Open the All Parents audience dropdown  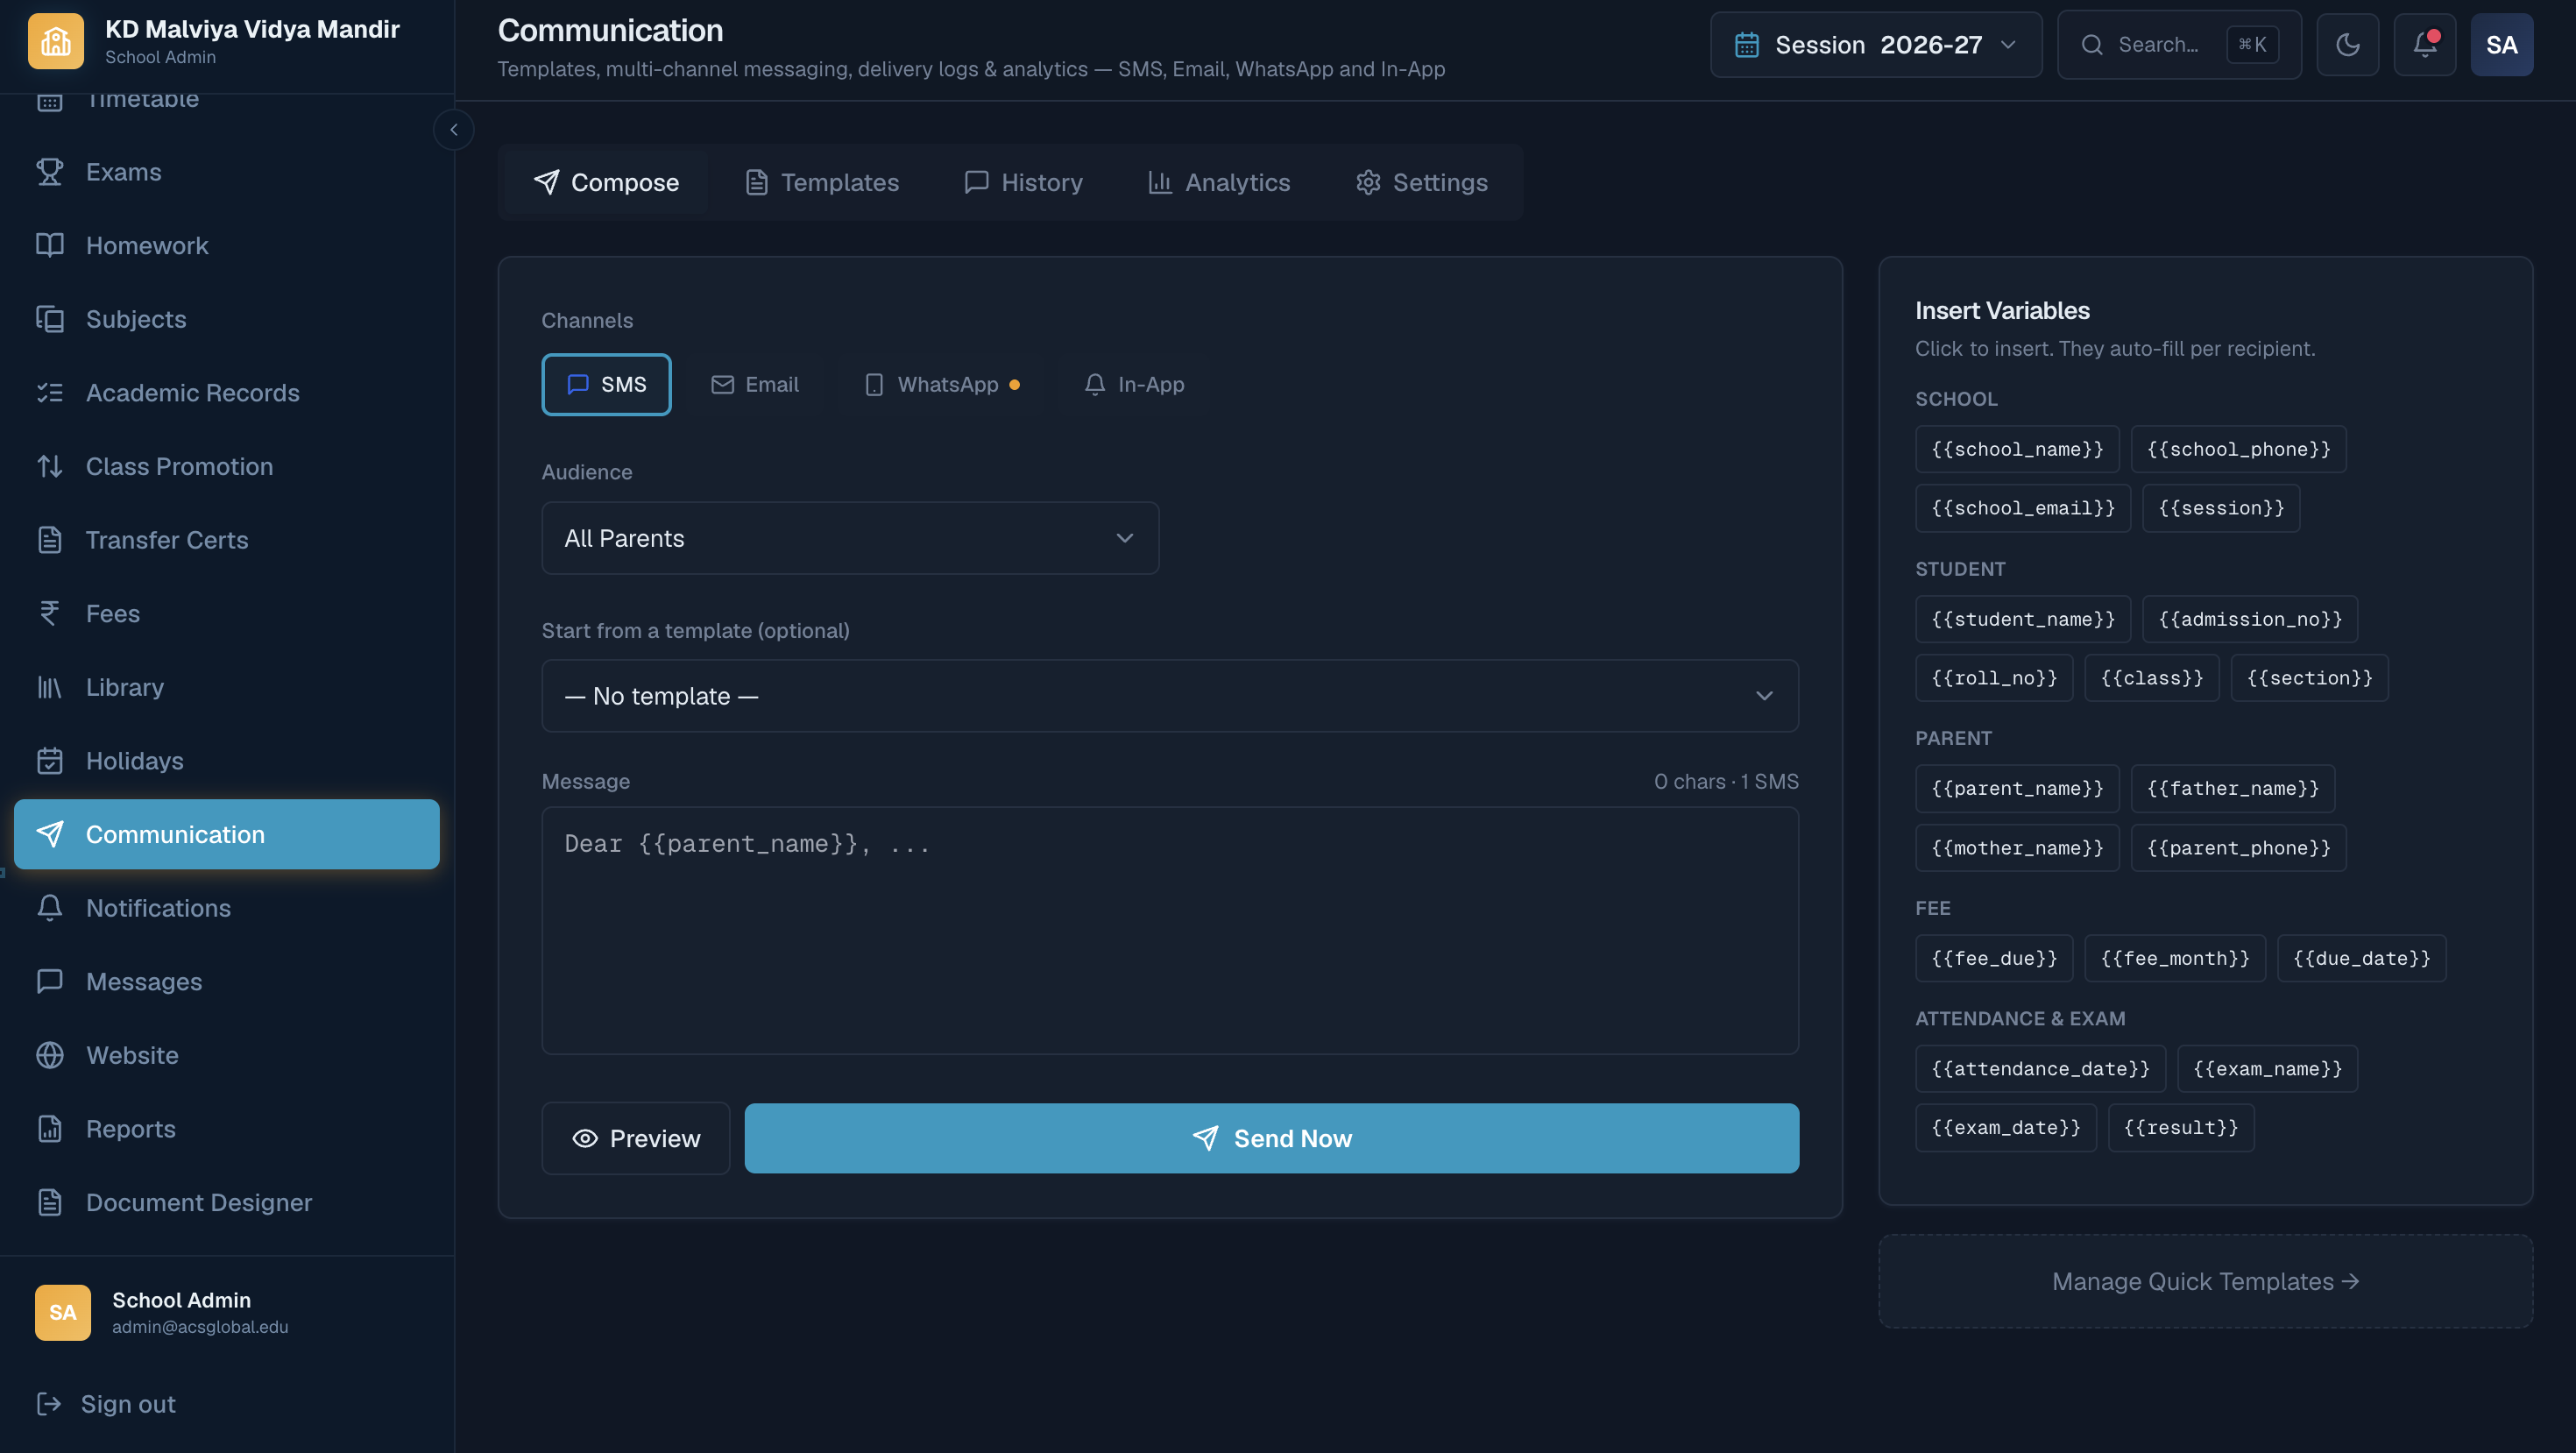click(850, 538)
